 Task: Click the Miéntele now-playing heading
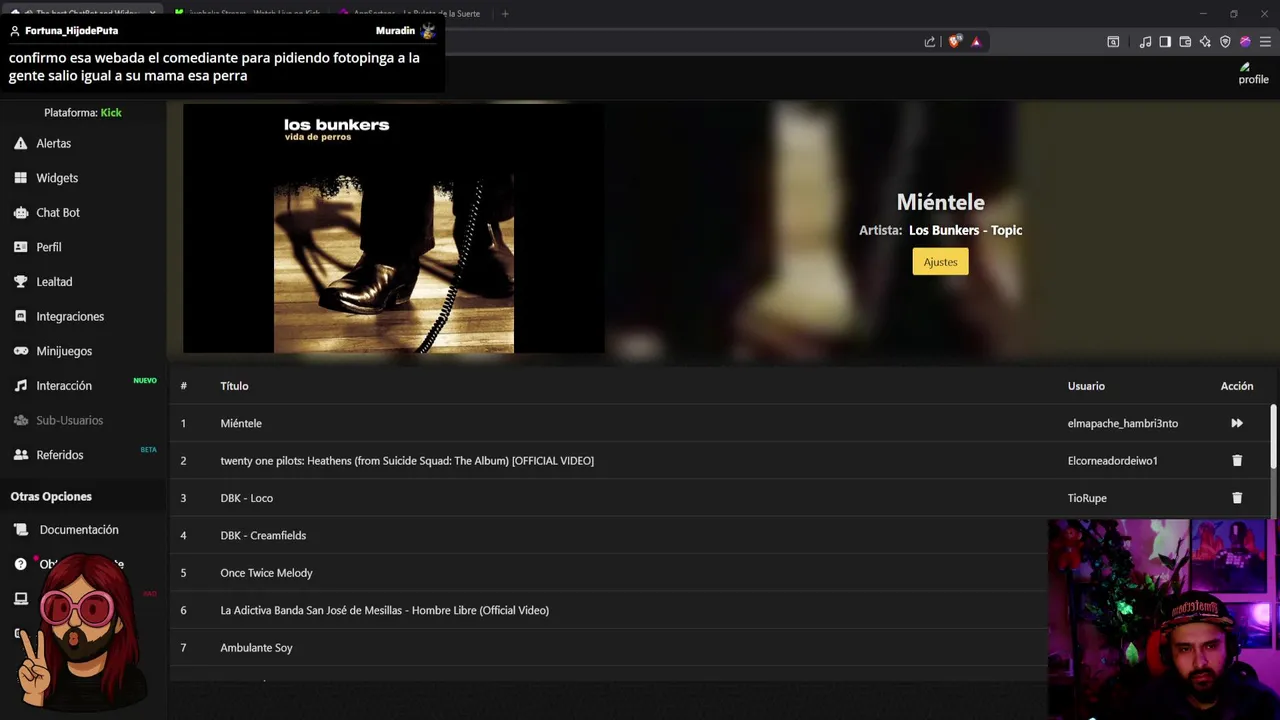click(940, 202)
